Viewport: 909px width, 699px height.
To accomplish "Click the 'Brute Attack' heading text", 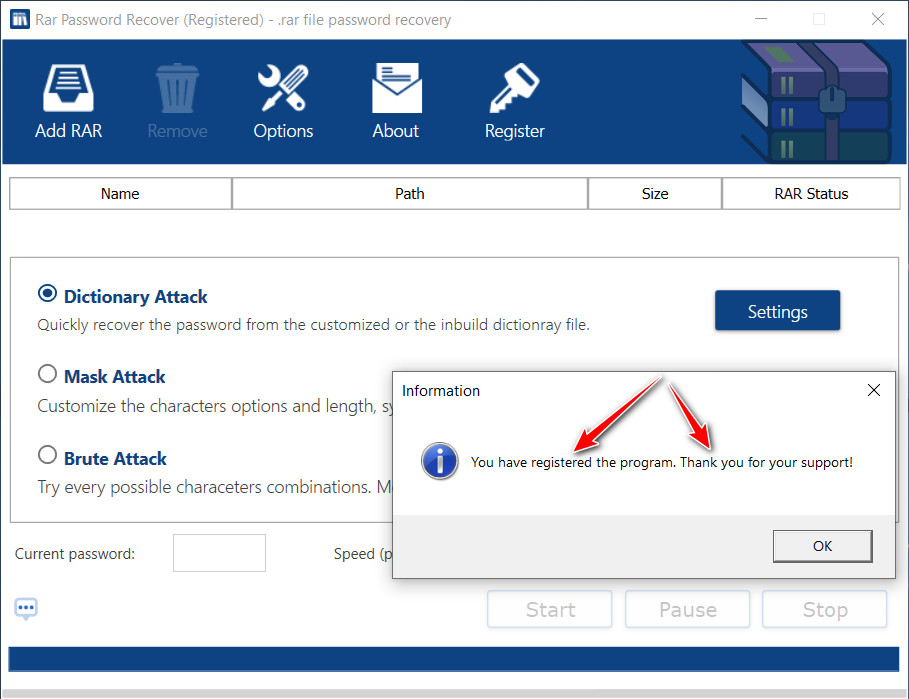I will (115, 458).
